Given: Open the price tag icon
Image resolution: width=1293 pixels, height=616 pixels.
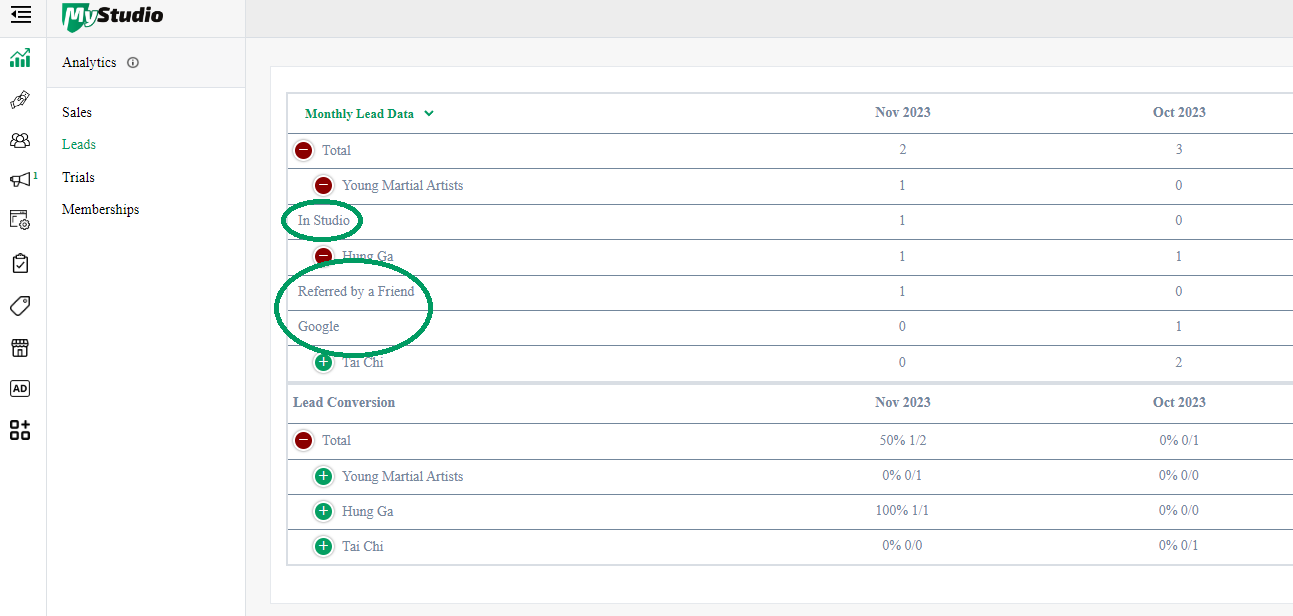Looking at the screenshot, I should point(20,305).
